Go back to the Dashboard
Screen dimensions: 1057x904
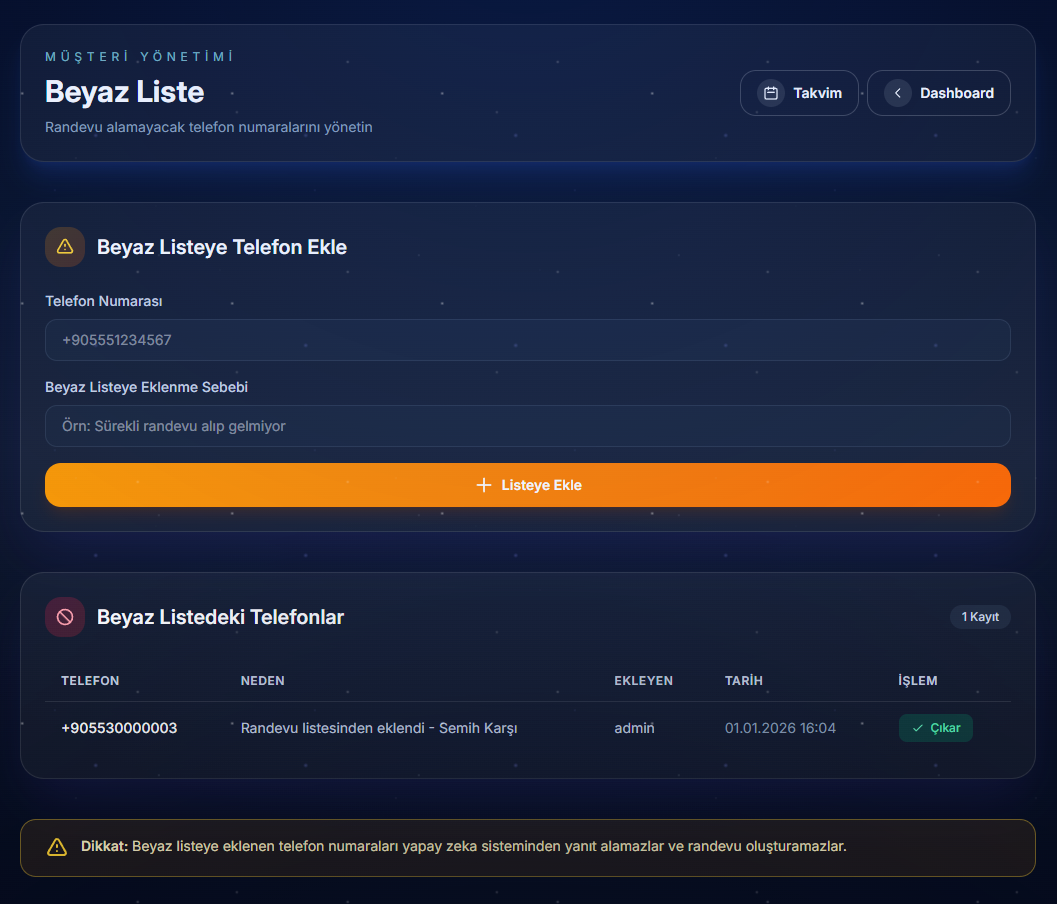(x=938, y=93)
